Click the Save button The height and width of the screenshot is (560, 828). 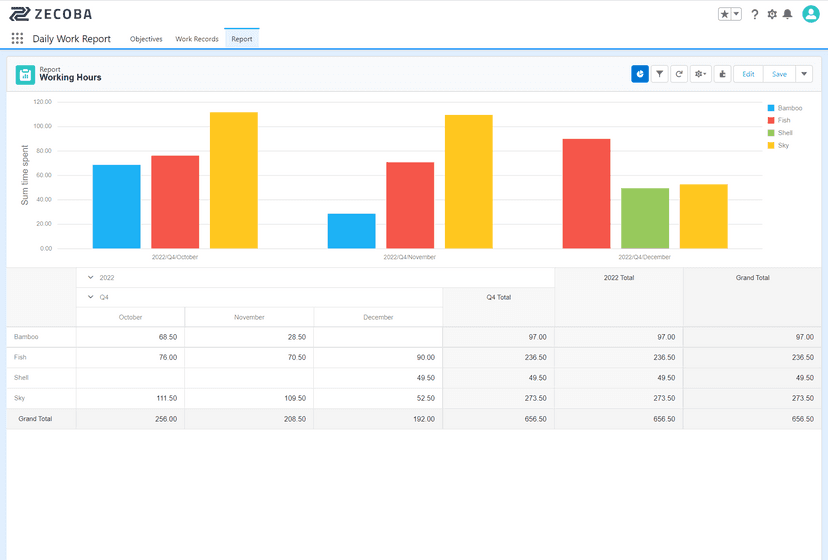tap(779, 74)
